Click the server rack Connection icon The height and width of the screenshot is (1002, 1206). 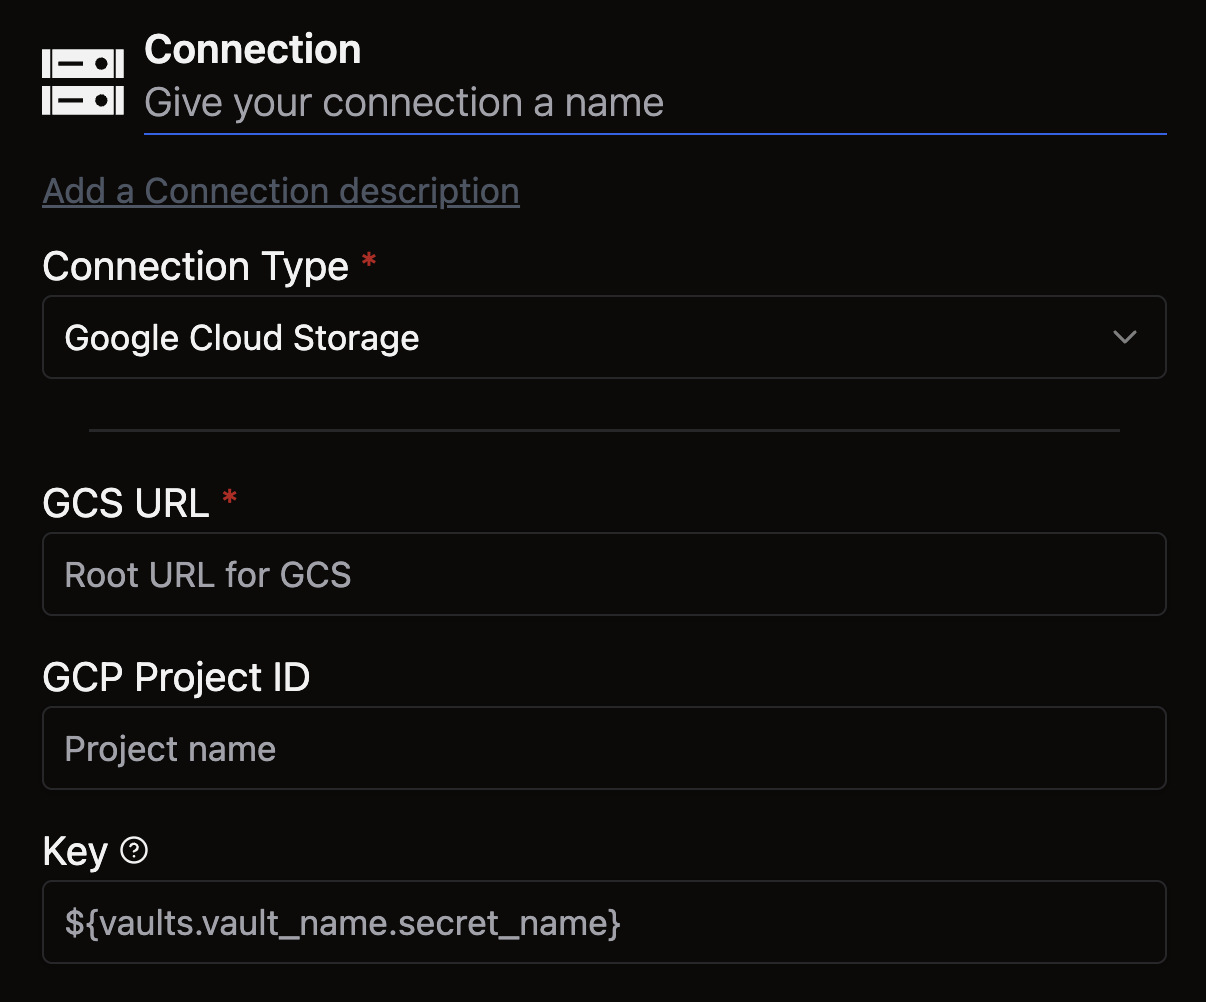83,82
